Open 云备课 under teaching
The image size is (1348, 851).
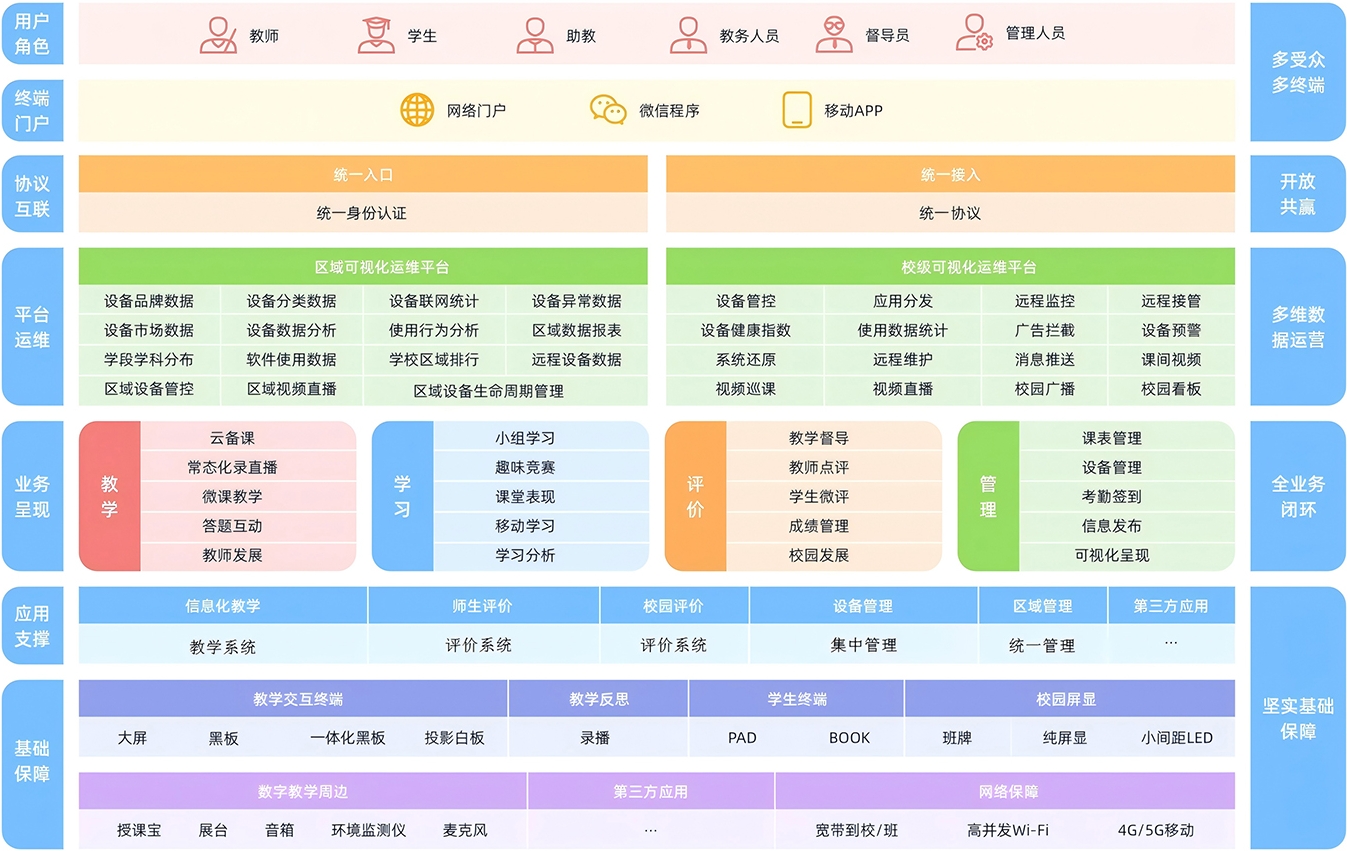click(232, 438)
